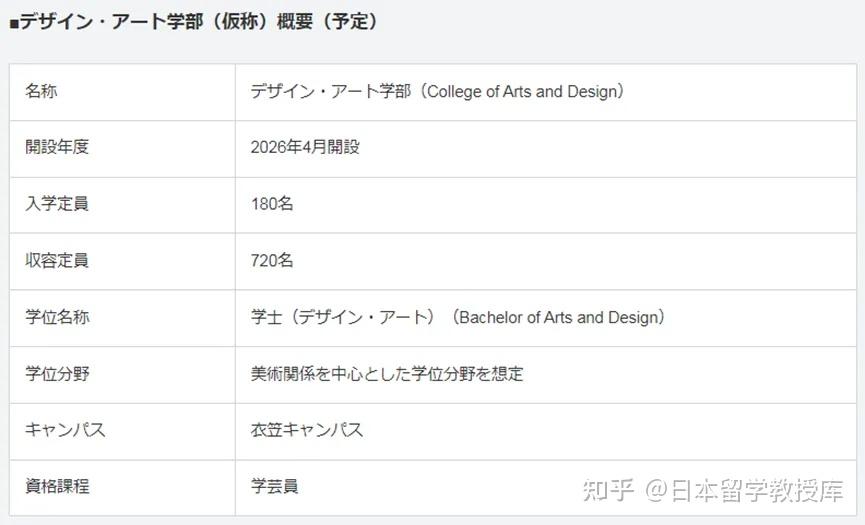This screenshot has height=525, width=865.
Task: Click the 学芸員 value cell
Action: [274, 487]
